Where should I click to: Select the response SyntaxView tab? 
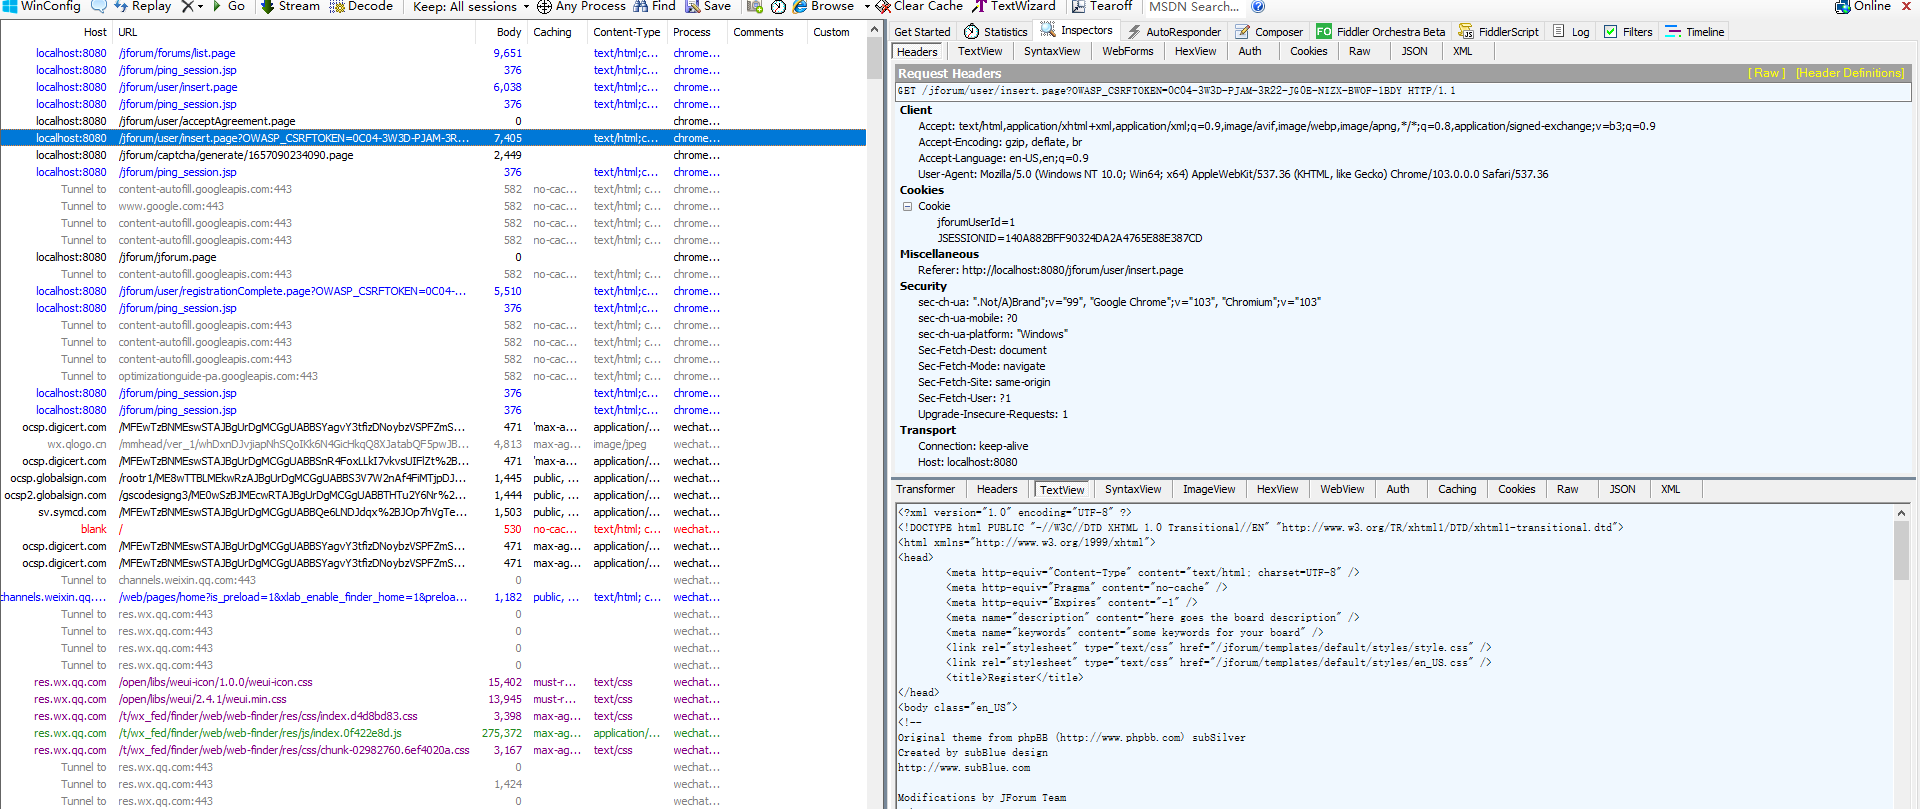click(1133, 490)
